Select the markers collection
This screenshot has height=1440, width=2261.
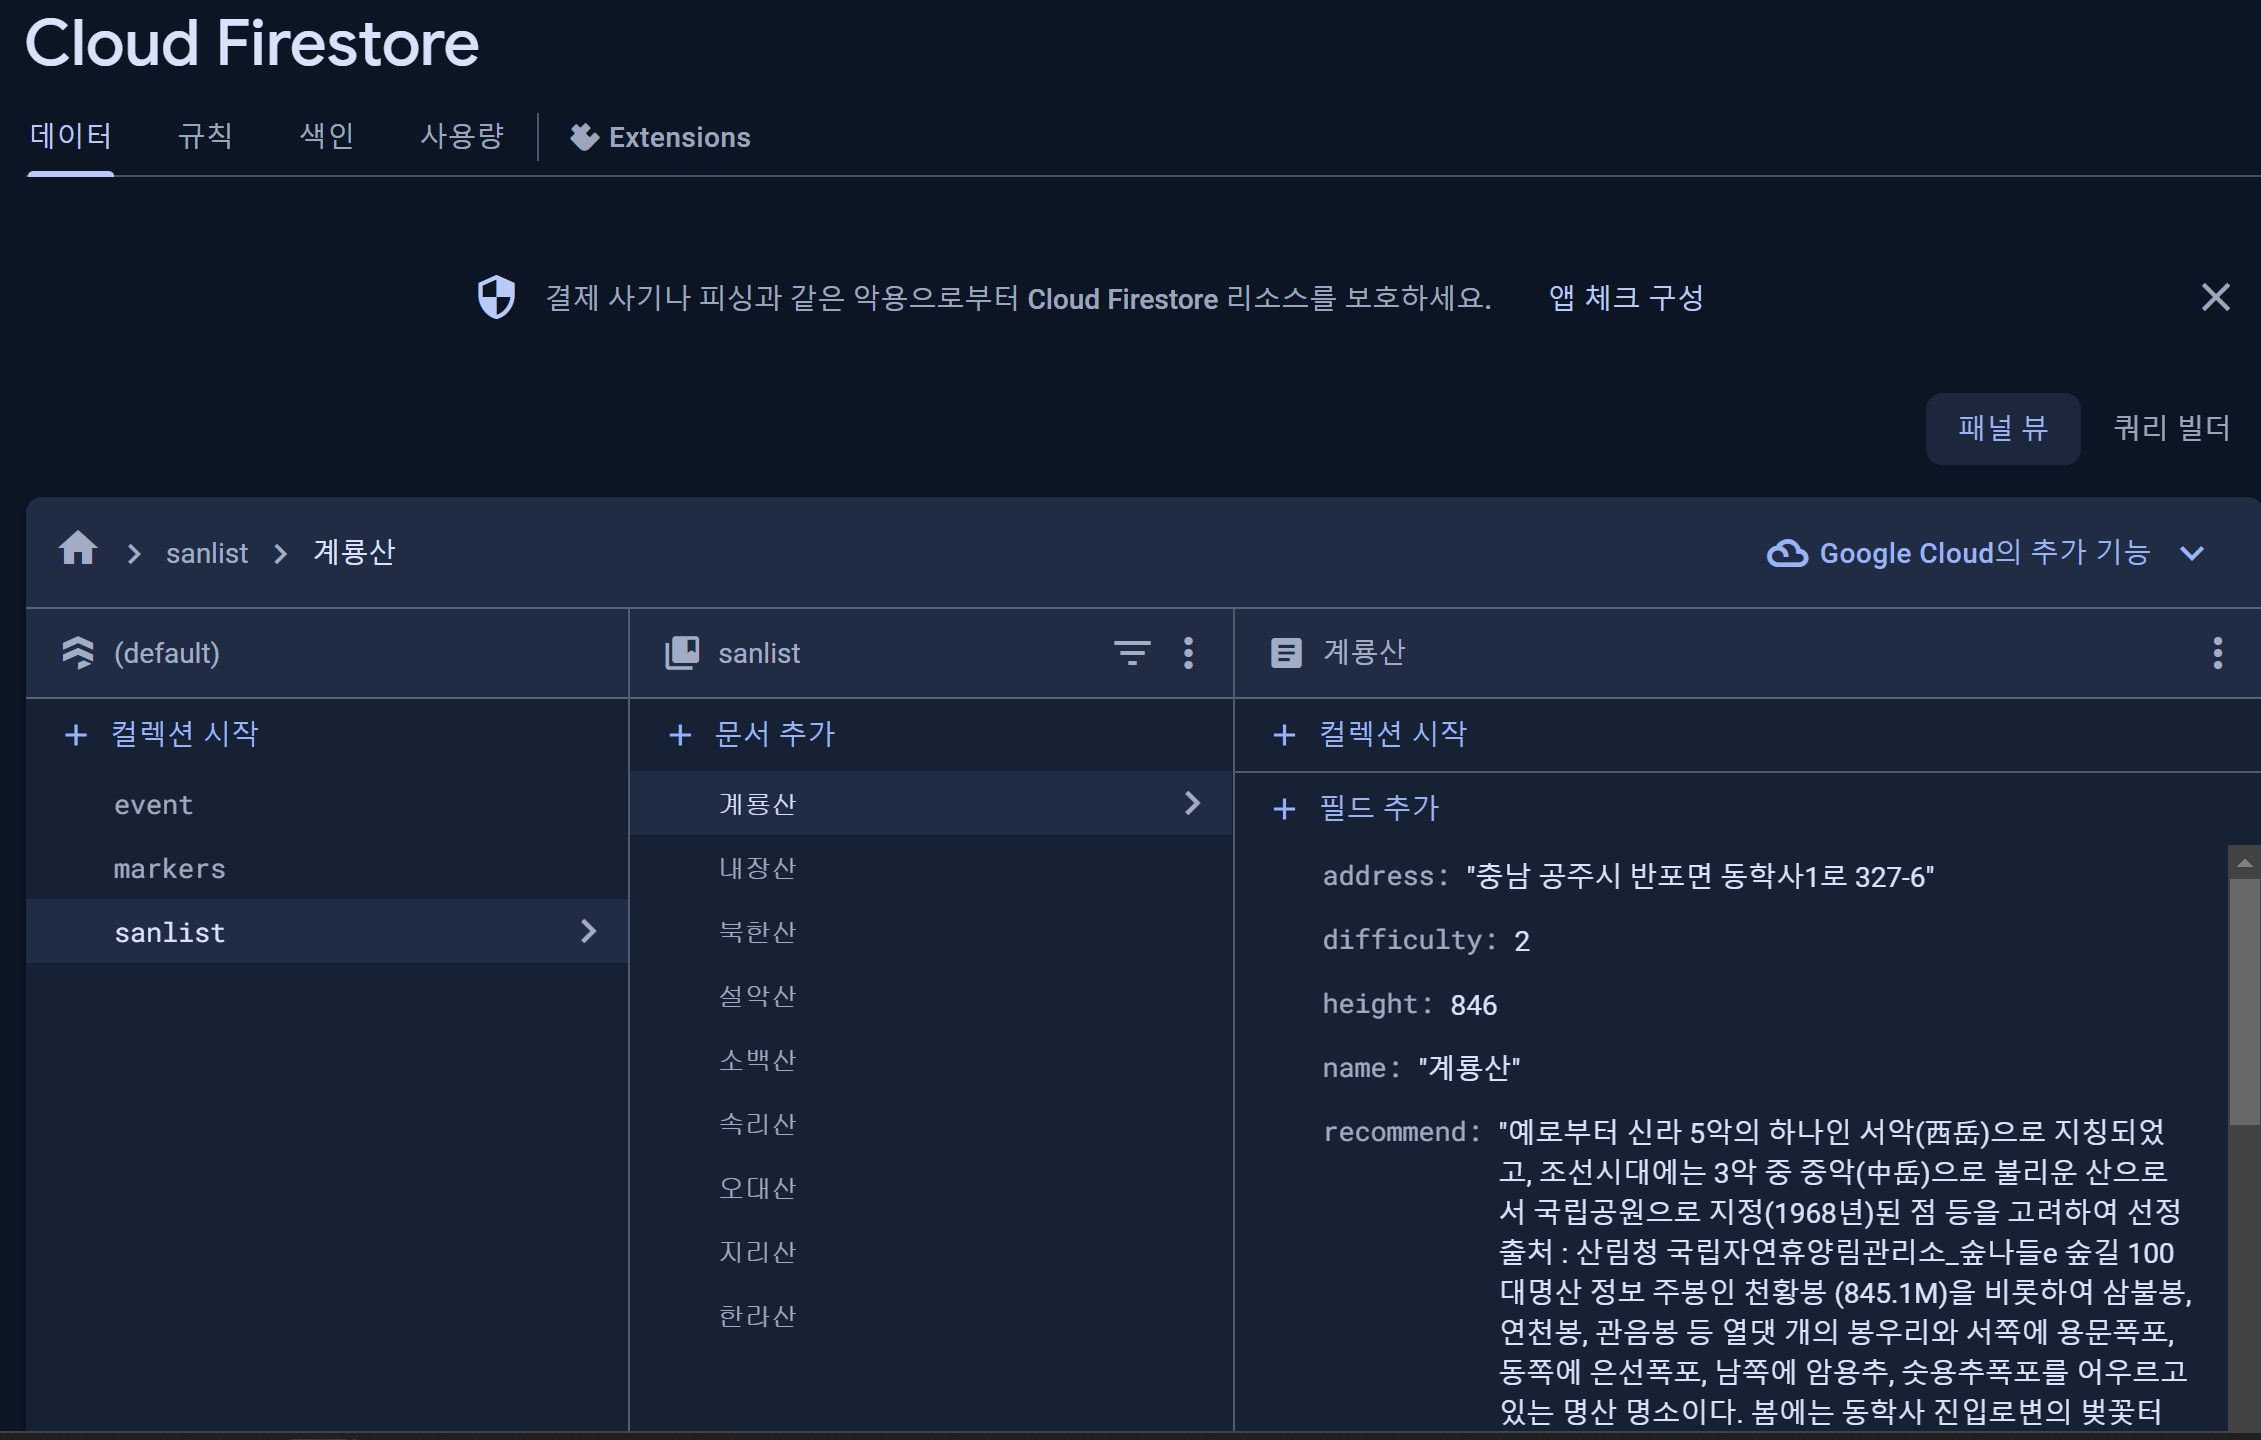click(327, 869)
